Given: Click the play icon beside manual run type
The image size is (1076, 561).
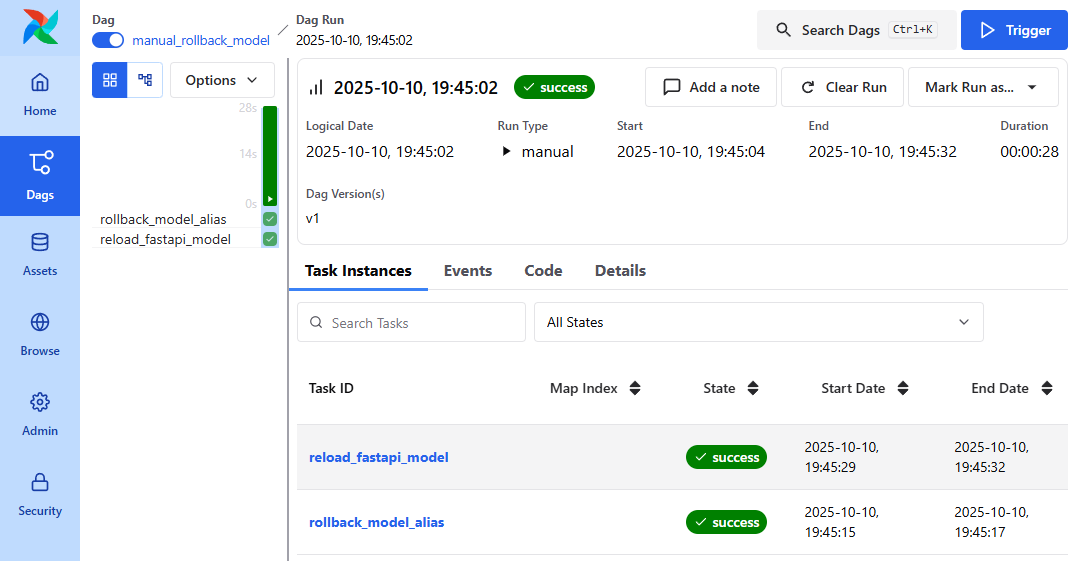Looking at the screenshot, I should (x=506, y=152).
